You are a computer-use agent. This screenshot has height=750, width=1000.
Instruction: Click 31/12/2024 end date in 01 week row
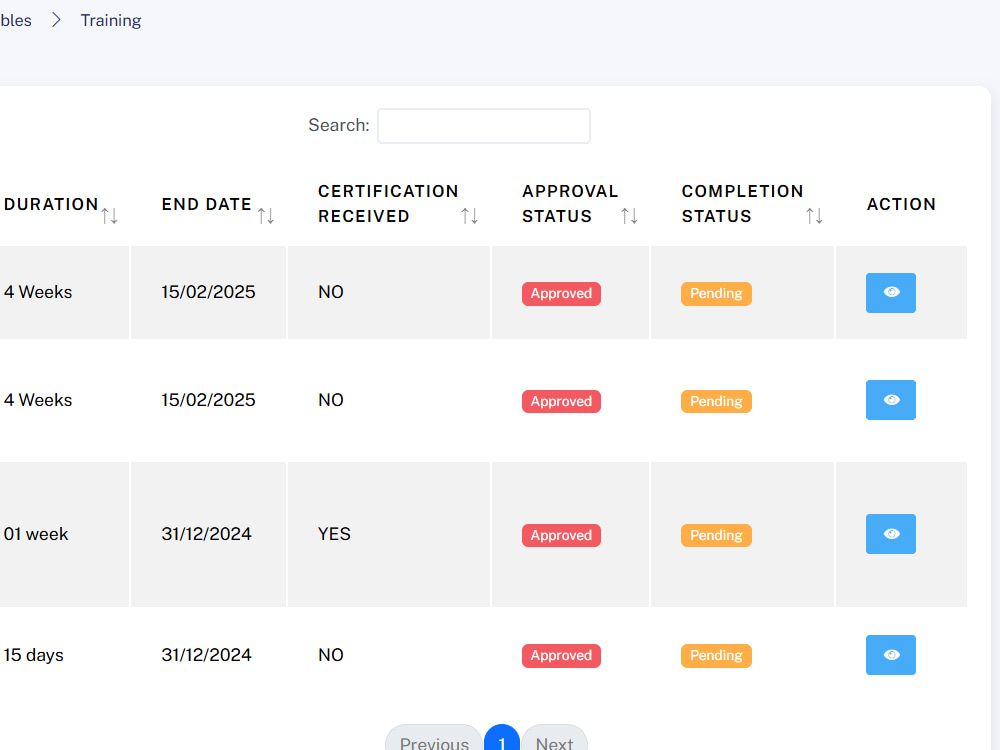pyautogui.click(x=206, y=534)
